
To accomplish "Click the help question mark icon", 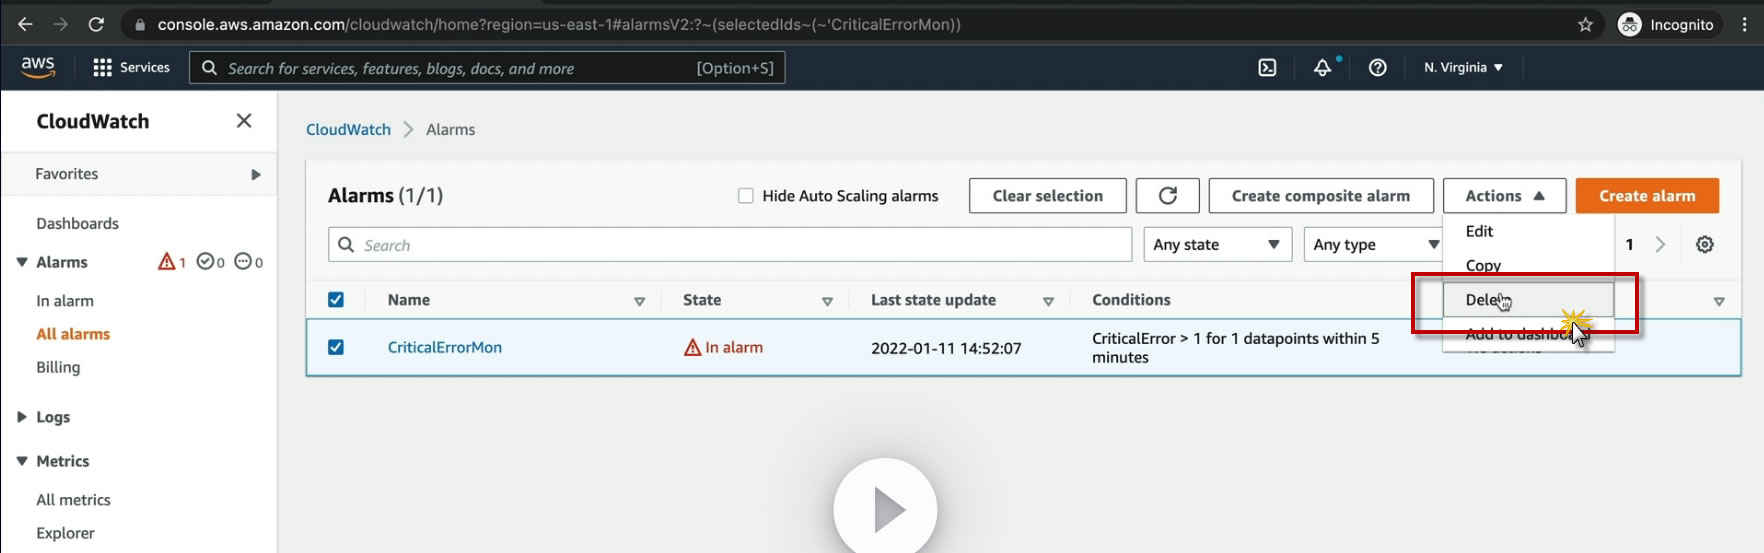I will tap(1377, 68).
